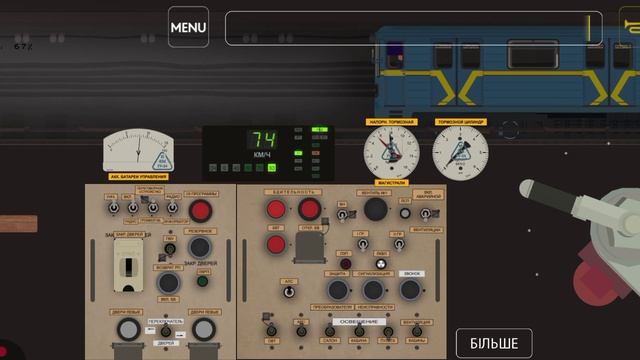Click the brake cylinder pressure gauge
The width and height of the screenshot is (640, 360).
point(460,153)
